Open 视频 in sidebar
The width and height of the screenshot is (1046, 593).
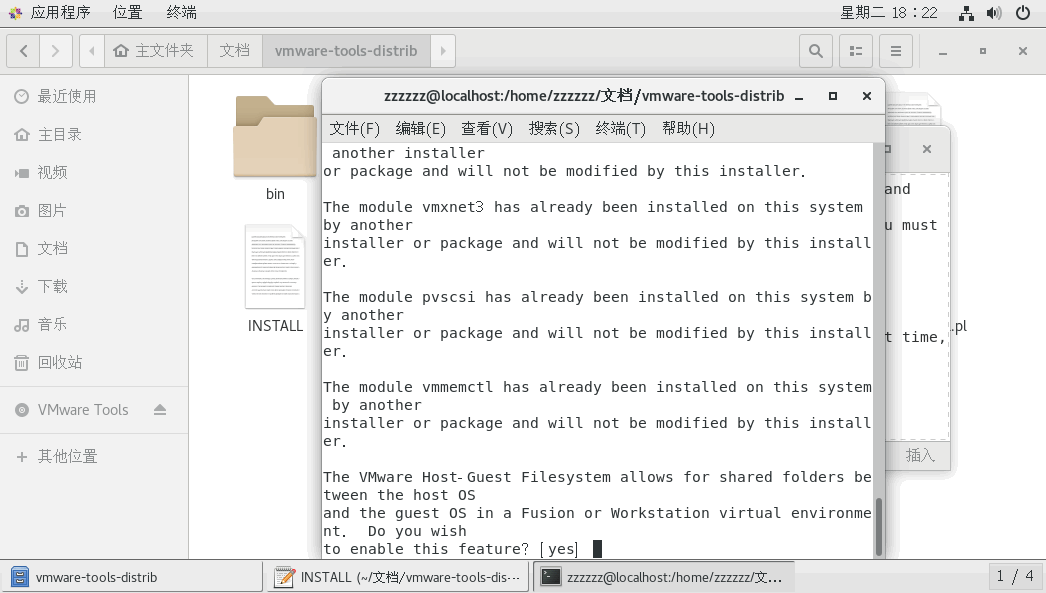[94, 173]
